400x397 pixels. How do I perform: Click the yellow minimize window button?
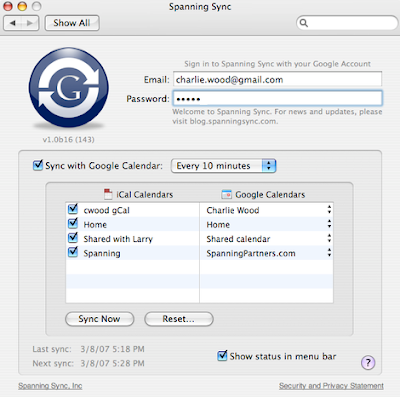(22, 6)
